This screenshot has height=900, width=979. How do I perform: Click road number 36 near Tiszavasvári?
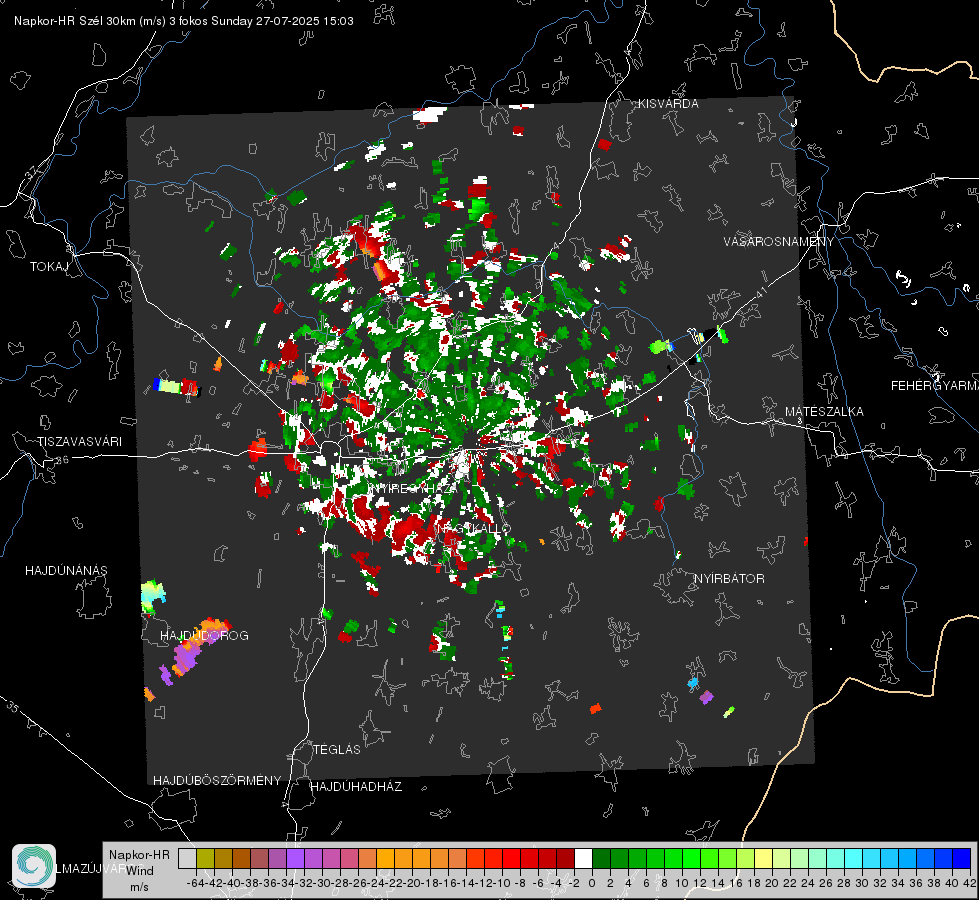coord(62,460)
